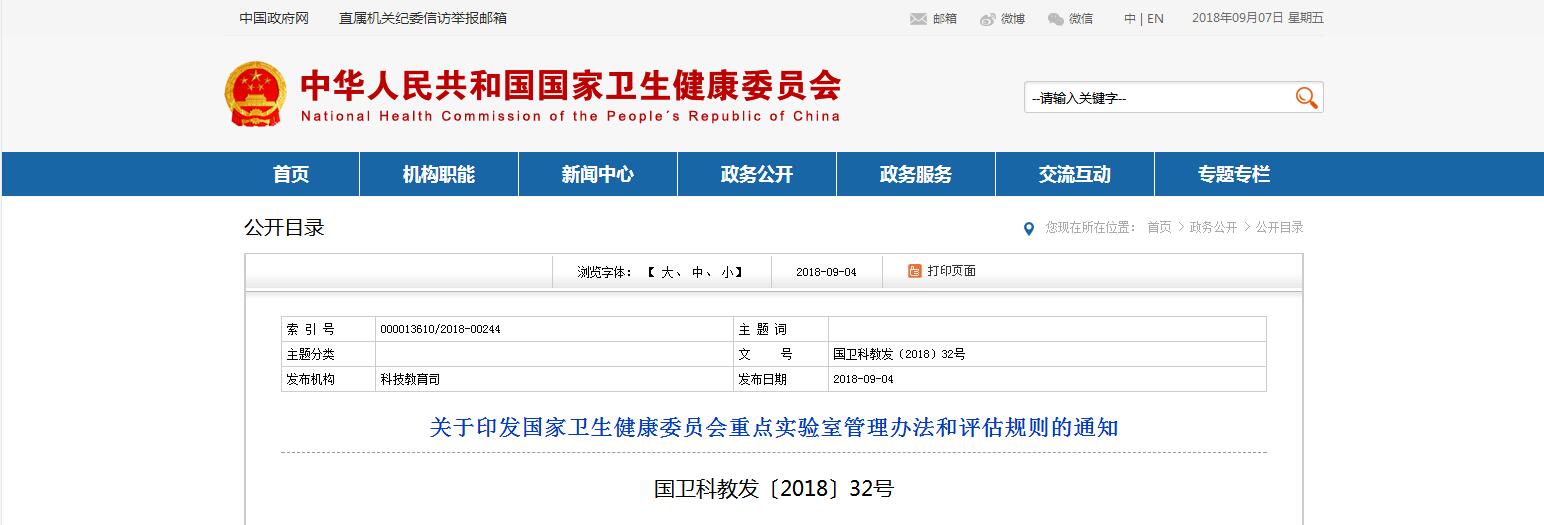This screenshot has height=525, width=1544.
Task: Open the 机构职能 menu
Action: coord(438,175)
